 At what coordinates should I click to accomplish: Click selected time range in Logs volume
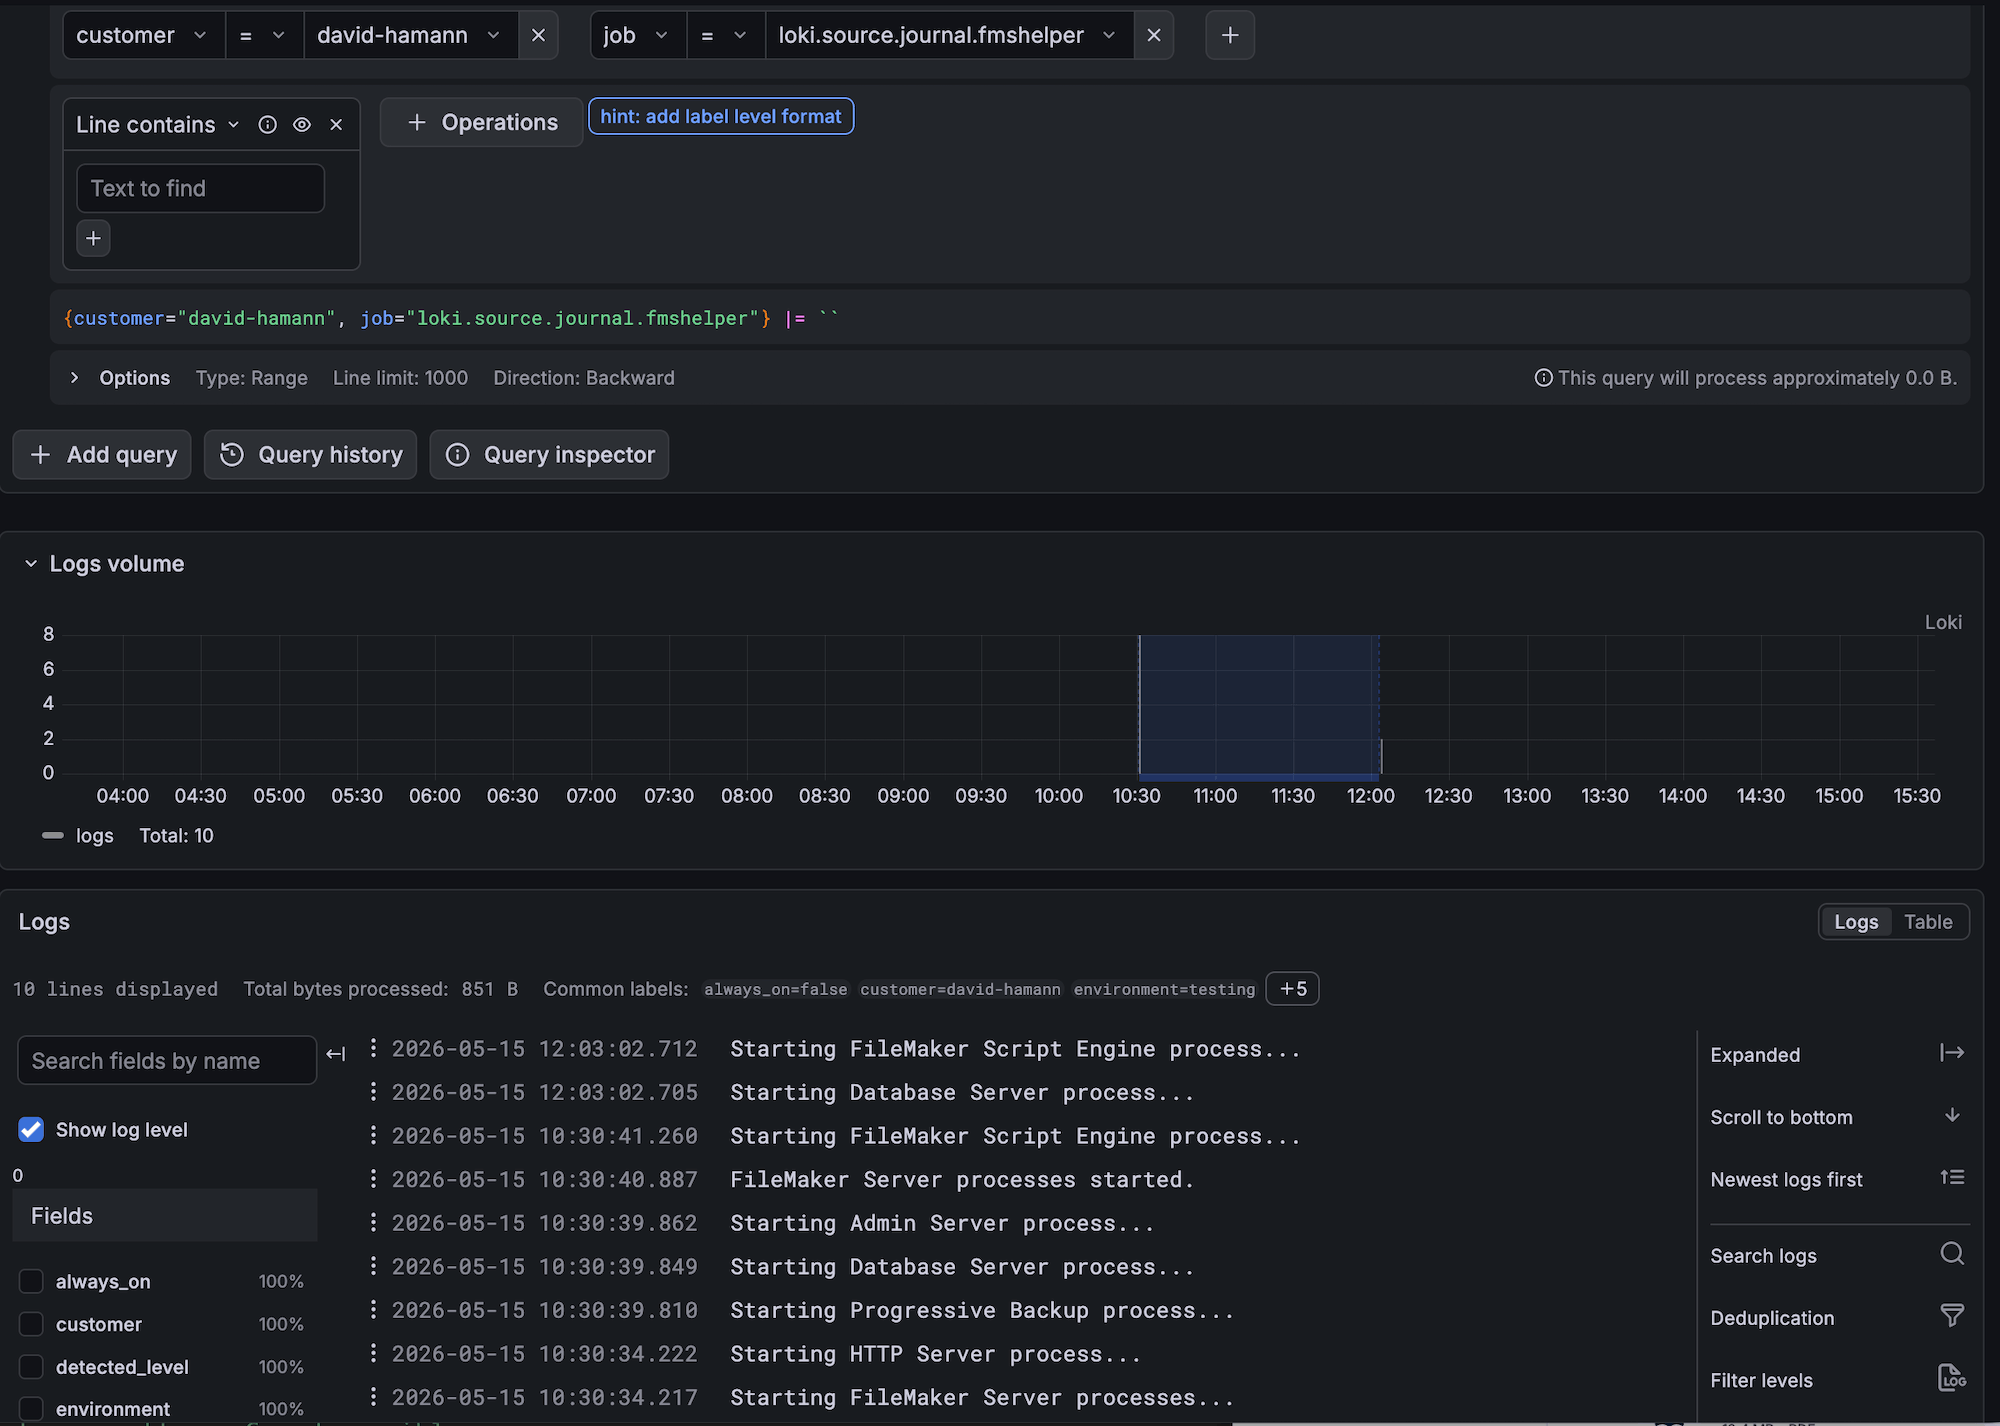[x=1259, y=705]
